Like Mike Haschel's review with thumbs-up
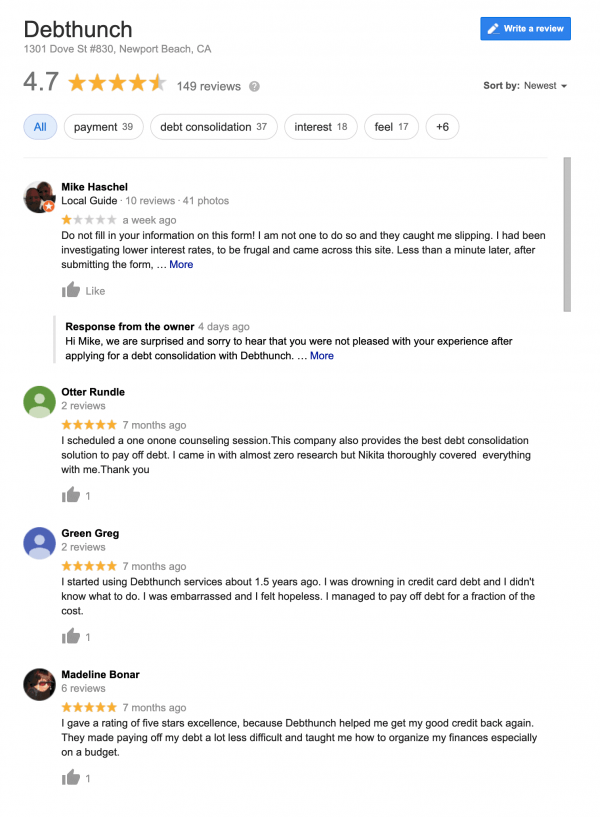This screenshot has width=600, height=817. click(71, 290)
